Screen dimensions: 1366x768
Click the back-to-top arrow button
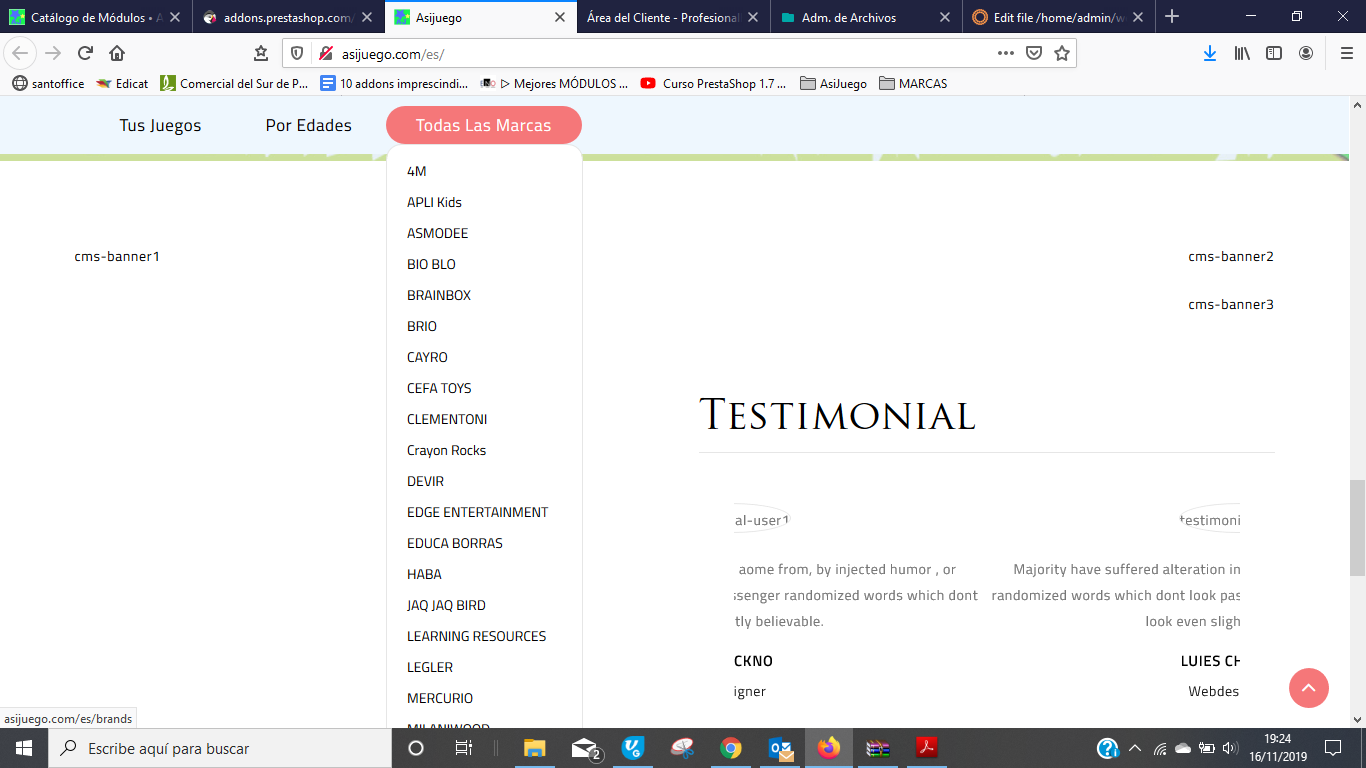1309,688
